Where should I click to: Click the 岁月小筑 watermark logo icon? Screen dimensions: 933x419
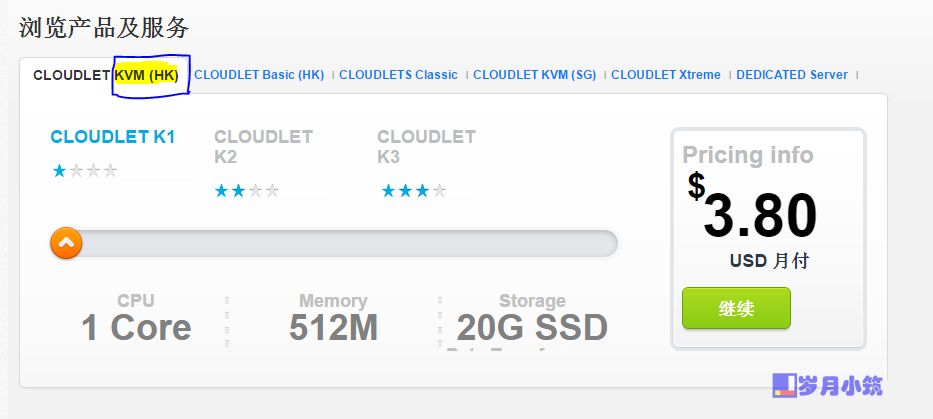point(784,385)
